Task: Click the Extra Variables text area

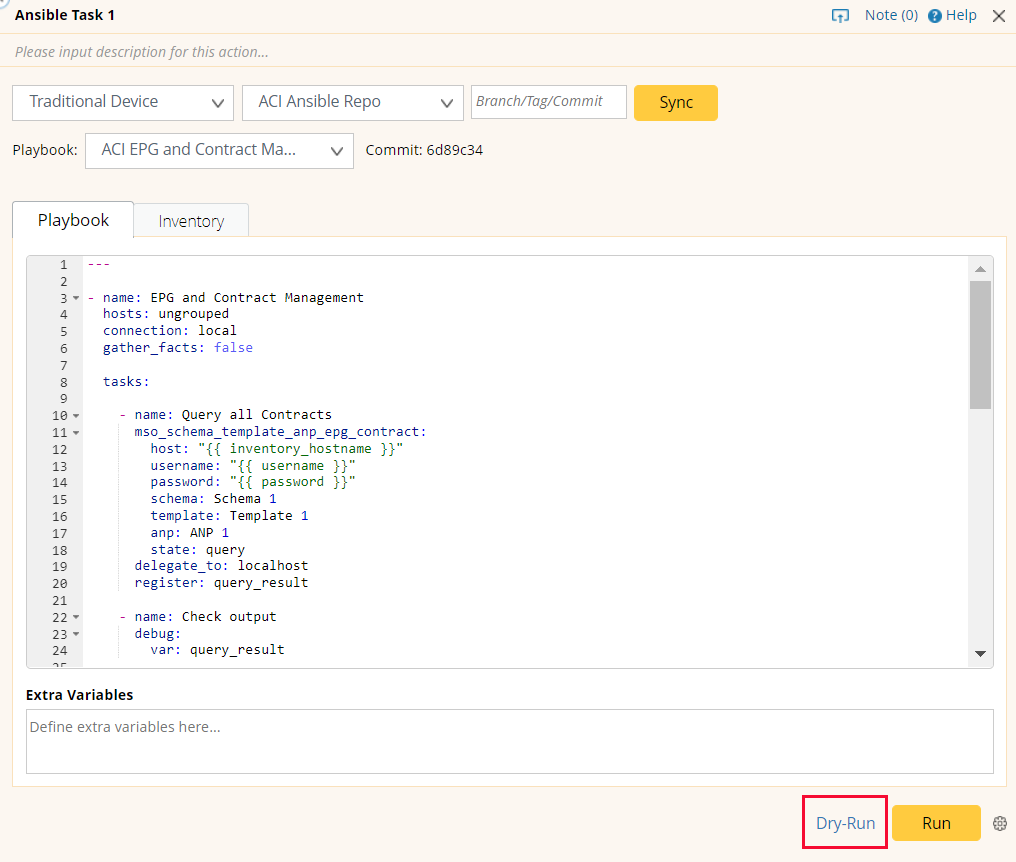Action: (x=509, y=741)
